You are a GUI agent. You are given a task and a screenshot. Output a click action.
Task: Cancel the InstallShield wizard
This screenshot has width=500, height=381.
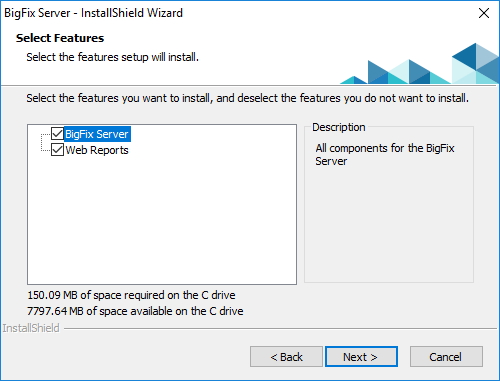pos(446,357)
